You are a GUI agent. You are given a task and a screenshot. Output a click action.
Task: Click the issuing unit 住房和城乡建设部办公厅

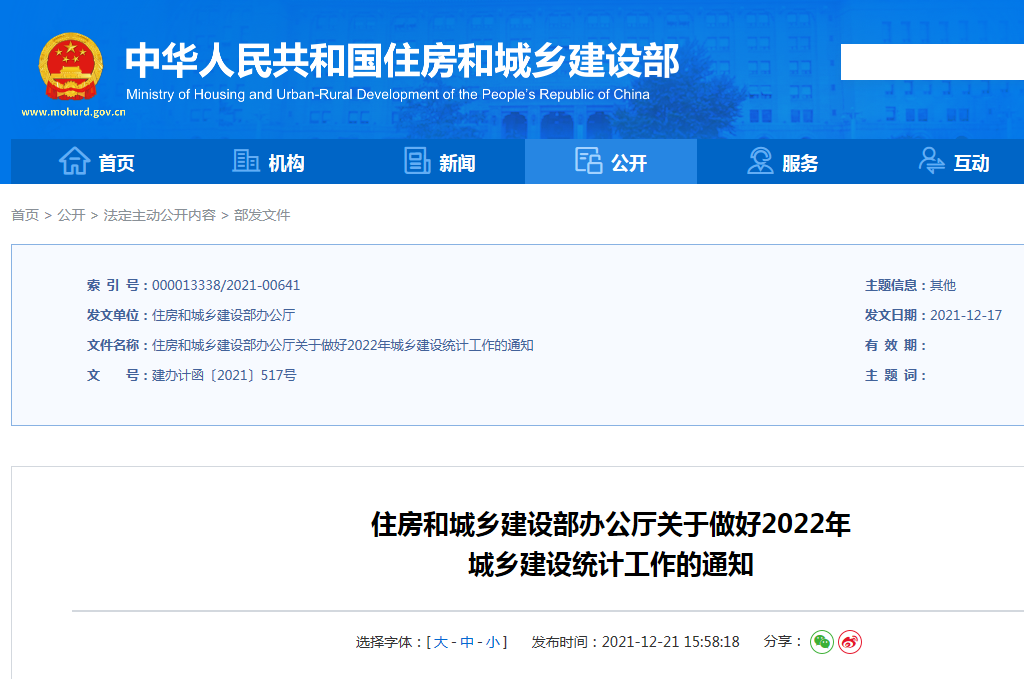click(223, 315)
